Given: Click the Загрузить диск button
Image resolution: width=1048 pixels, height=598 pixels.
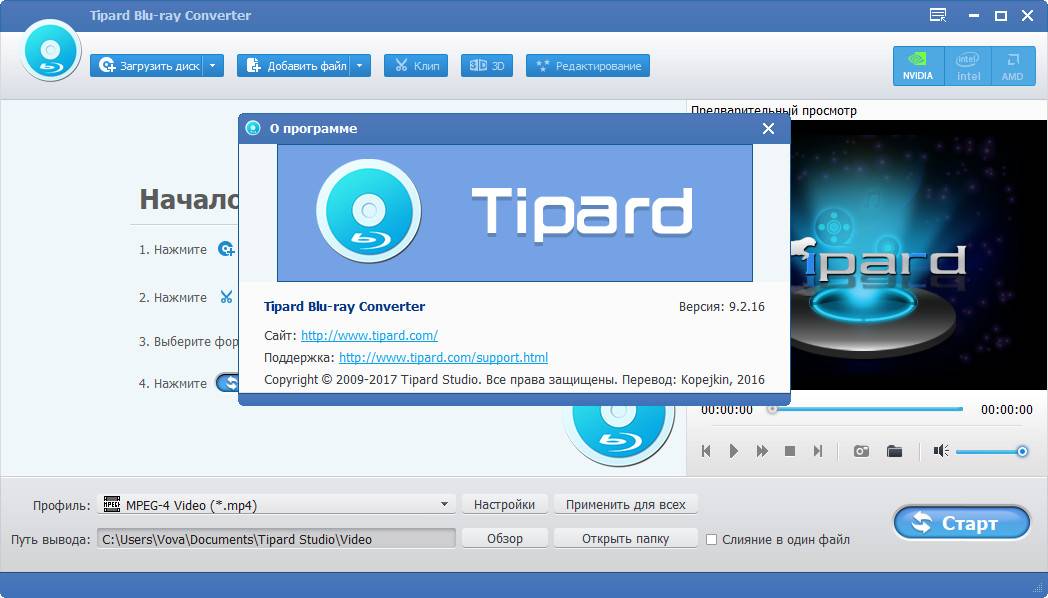Looking at the screenshot, I should tap(146, 65).
